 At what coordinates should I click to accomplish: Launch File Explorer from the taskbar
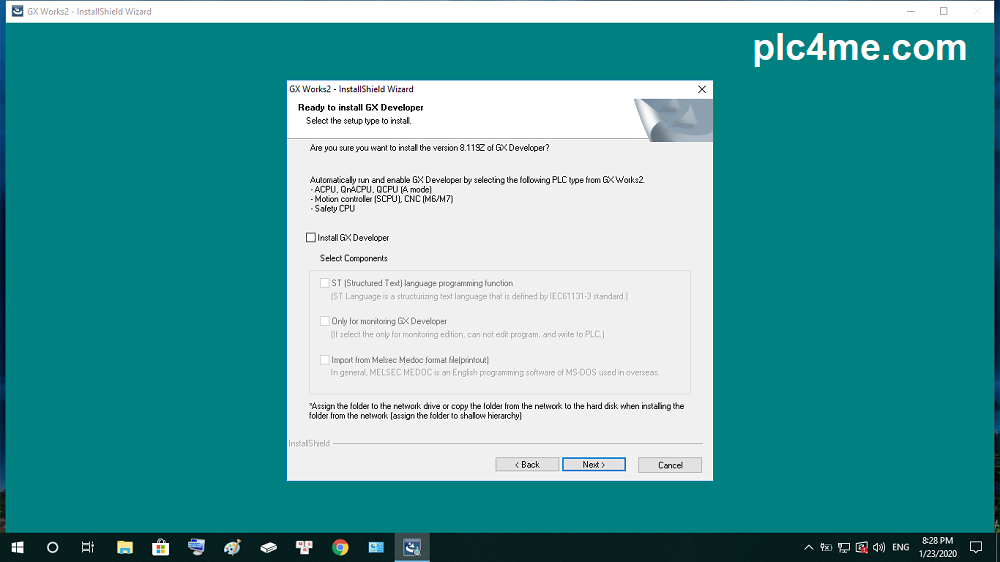pos(125,547)
